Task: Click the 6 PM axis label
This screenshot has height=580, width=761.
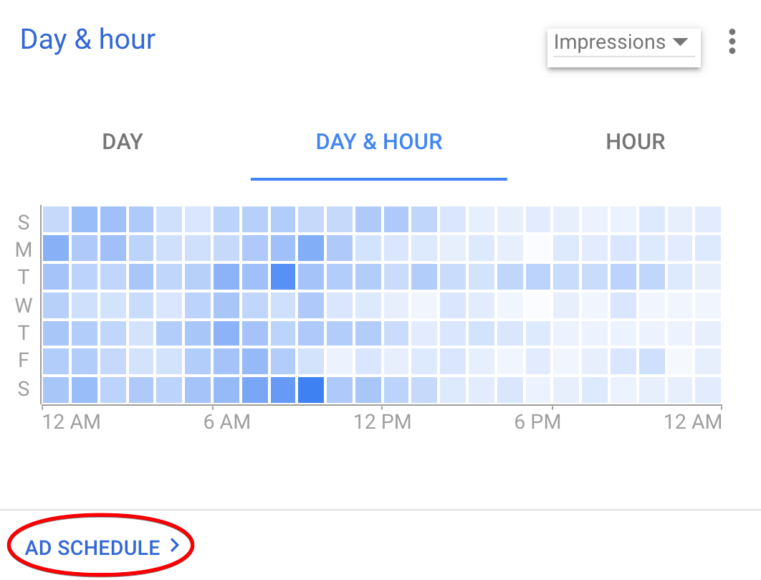Action: coord(537,422)
